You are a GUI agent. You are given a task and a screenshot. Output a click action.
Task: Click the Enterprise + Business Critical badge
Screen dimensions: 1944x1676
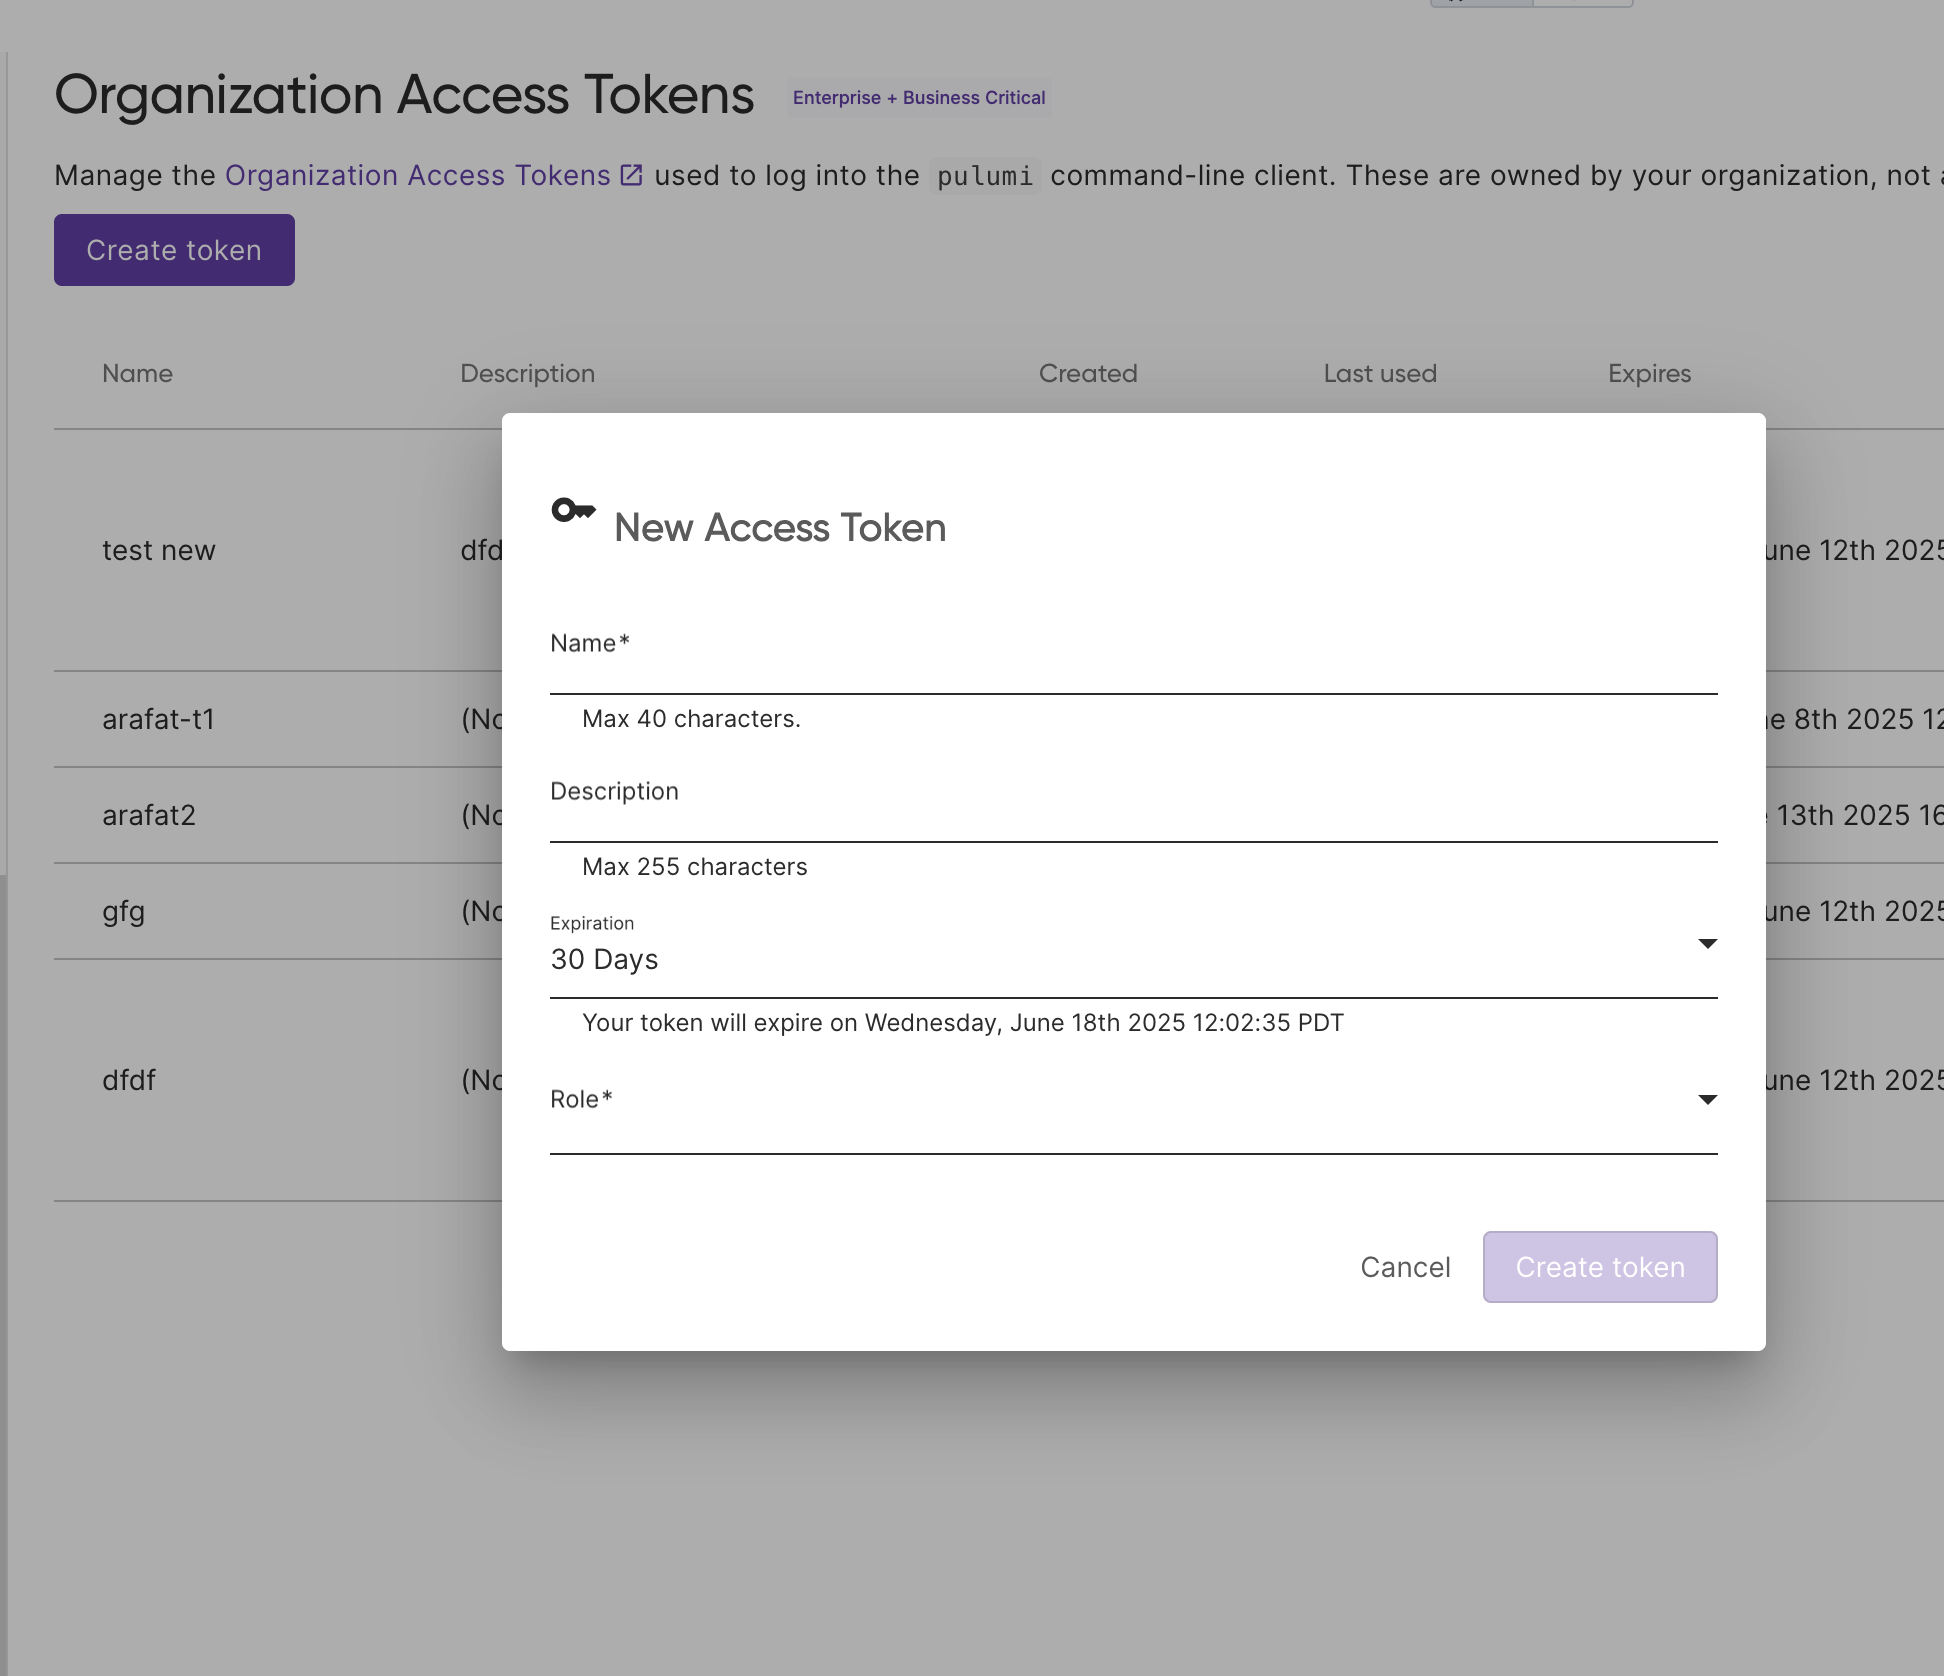(918, 98)
